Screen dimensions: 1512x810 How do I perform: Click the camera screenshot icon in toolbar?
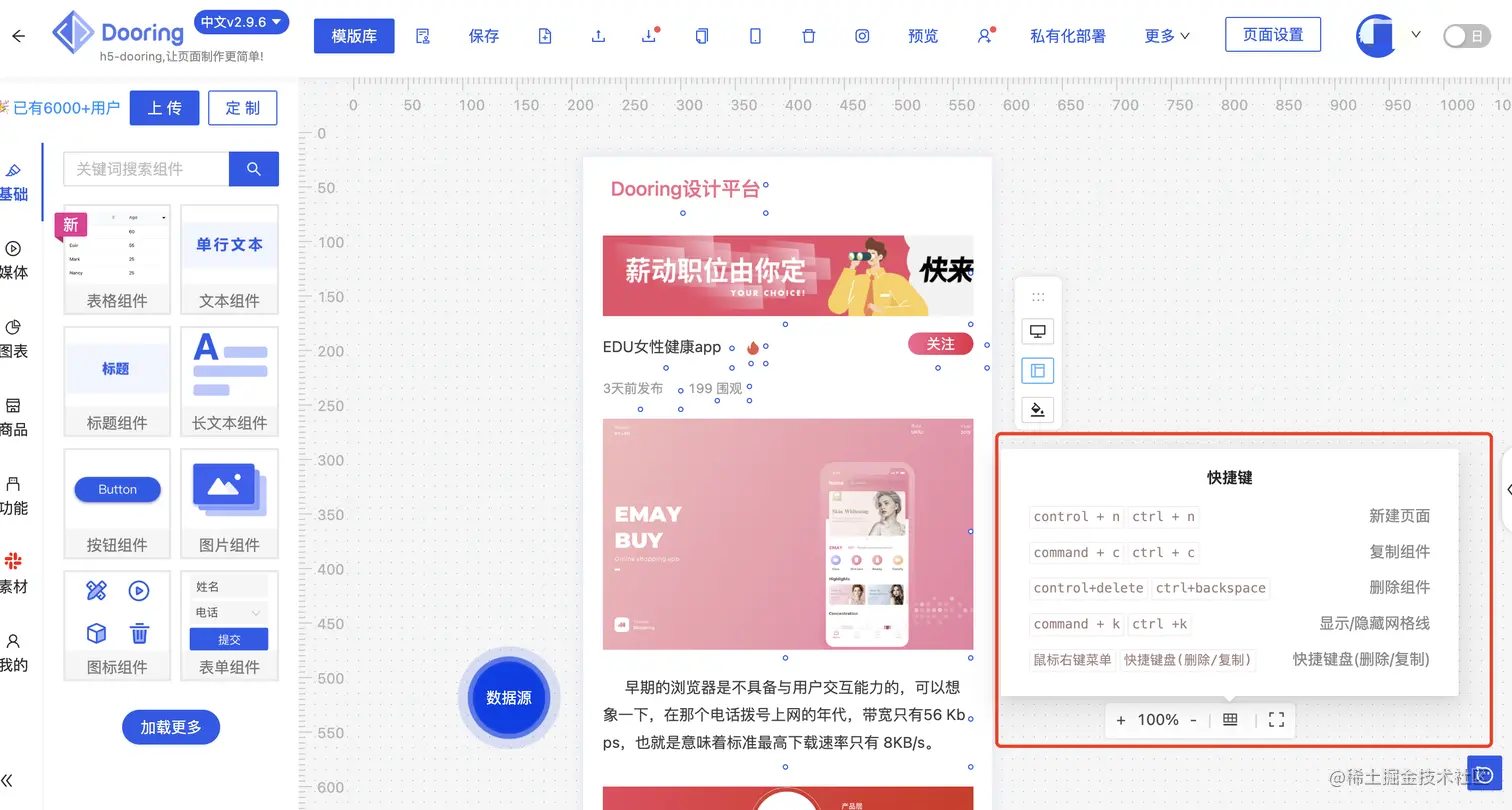[x=862, y=36]
